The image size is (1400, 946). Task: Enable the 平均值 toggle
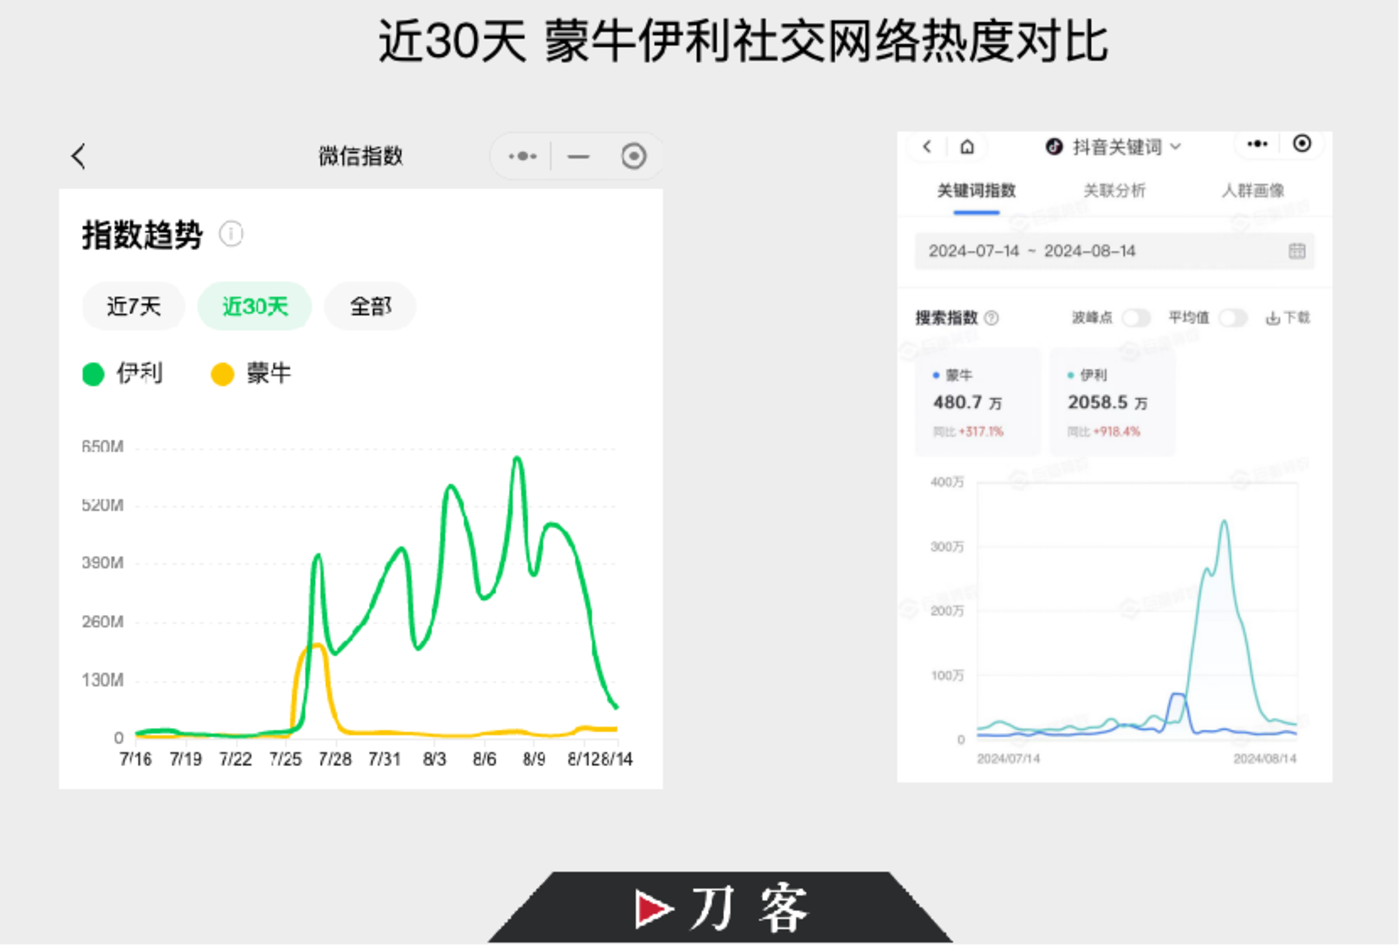click(x=1234, y=317)
